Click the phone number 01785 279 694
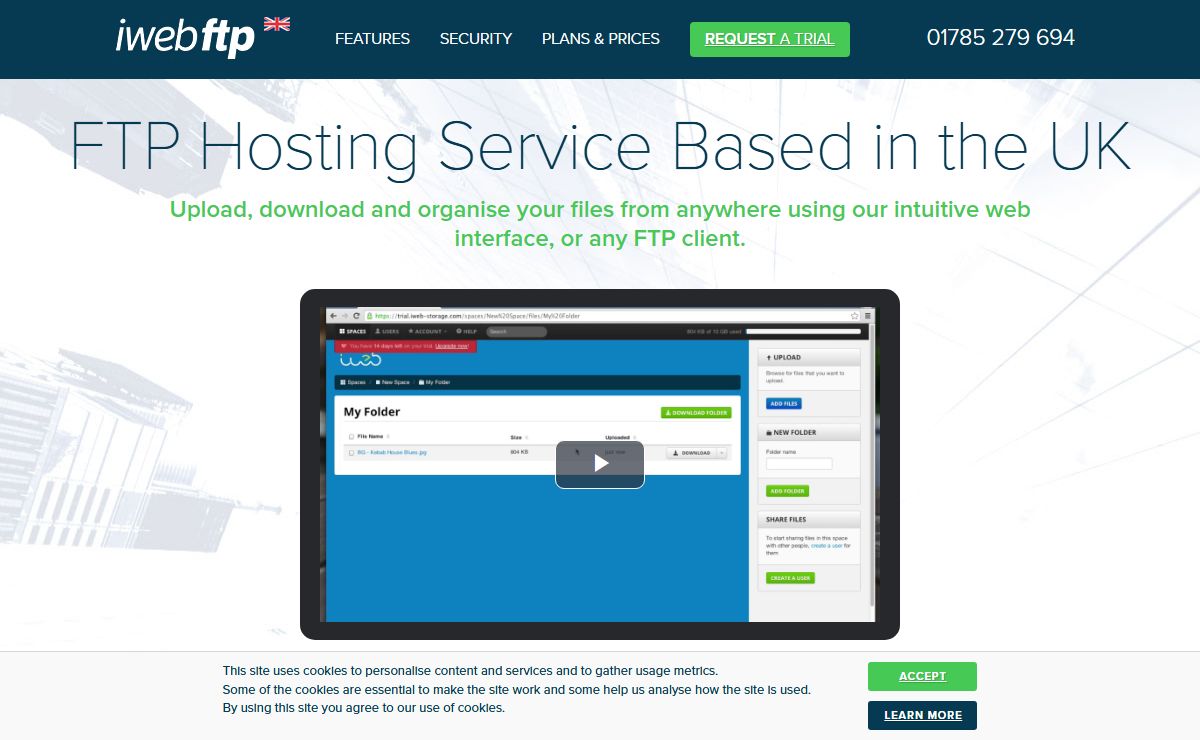This screenshot has width=1200, height=740. click(x=1001, y=38)
